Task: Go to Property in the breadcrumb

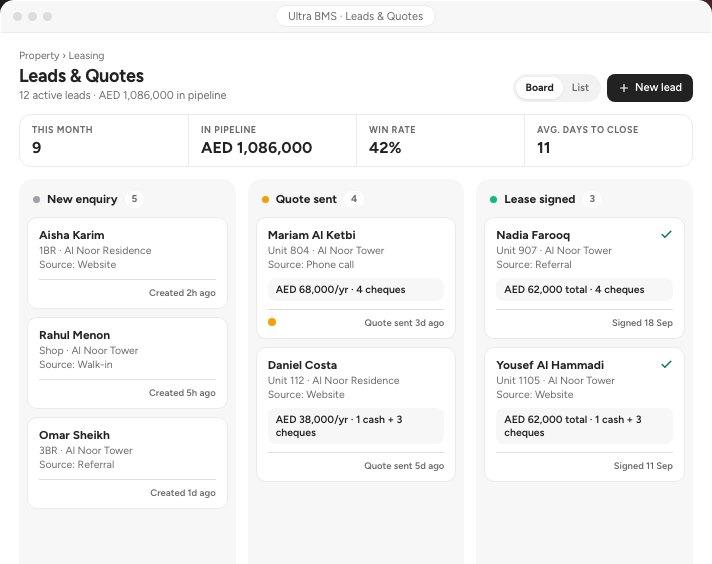Action: point(39,55)
